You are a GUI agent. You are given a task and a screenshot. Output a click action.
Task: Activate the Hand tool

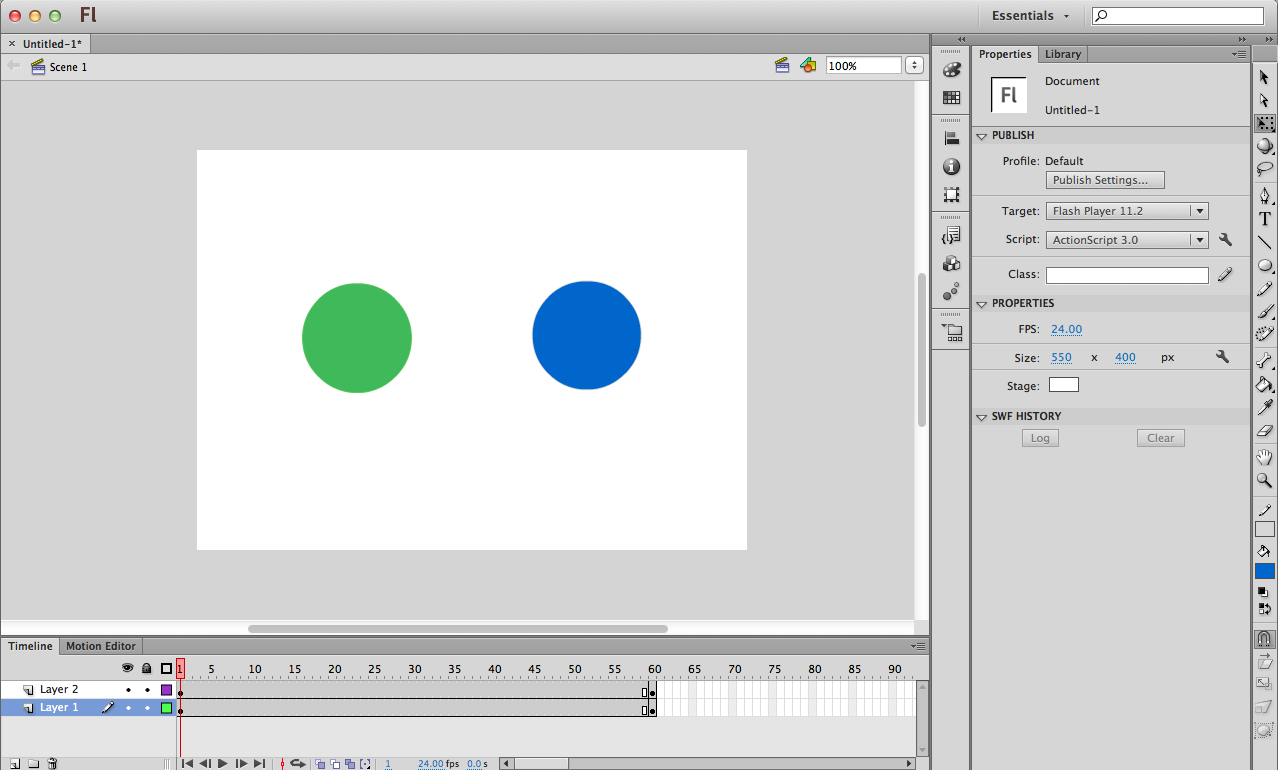(x=1265, y=457)
